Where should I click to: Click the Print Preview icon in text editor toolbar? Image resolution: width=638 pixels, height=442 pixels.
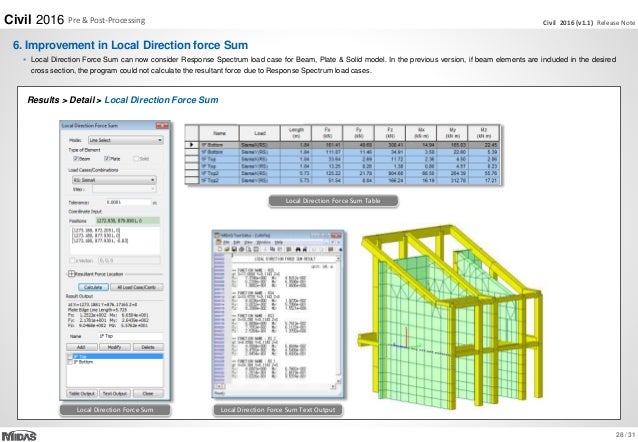(x=249, y=249)
